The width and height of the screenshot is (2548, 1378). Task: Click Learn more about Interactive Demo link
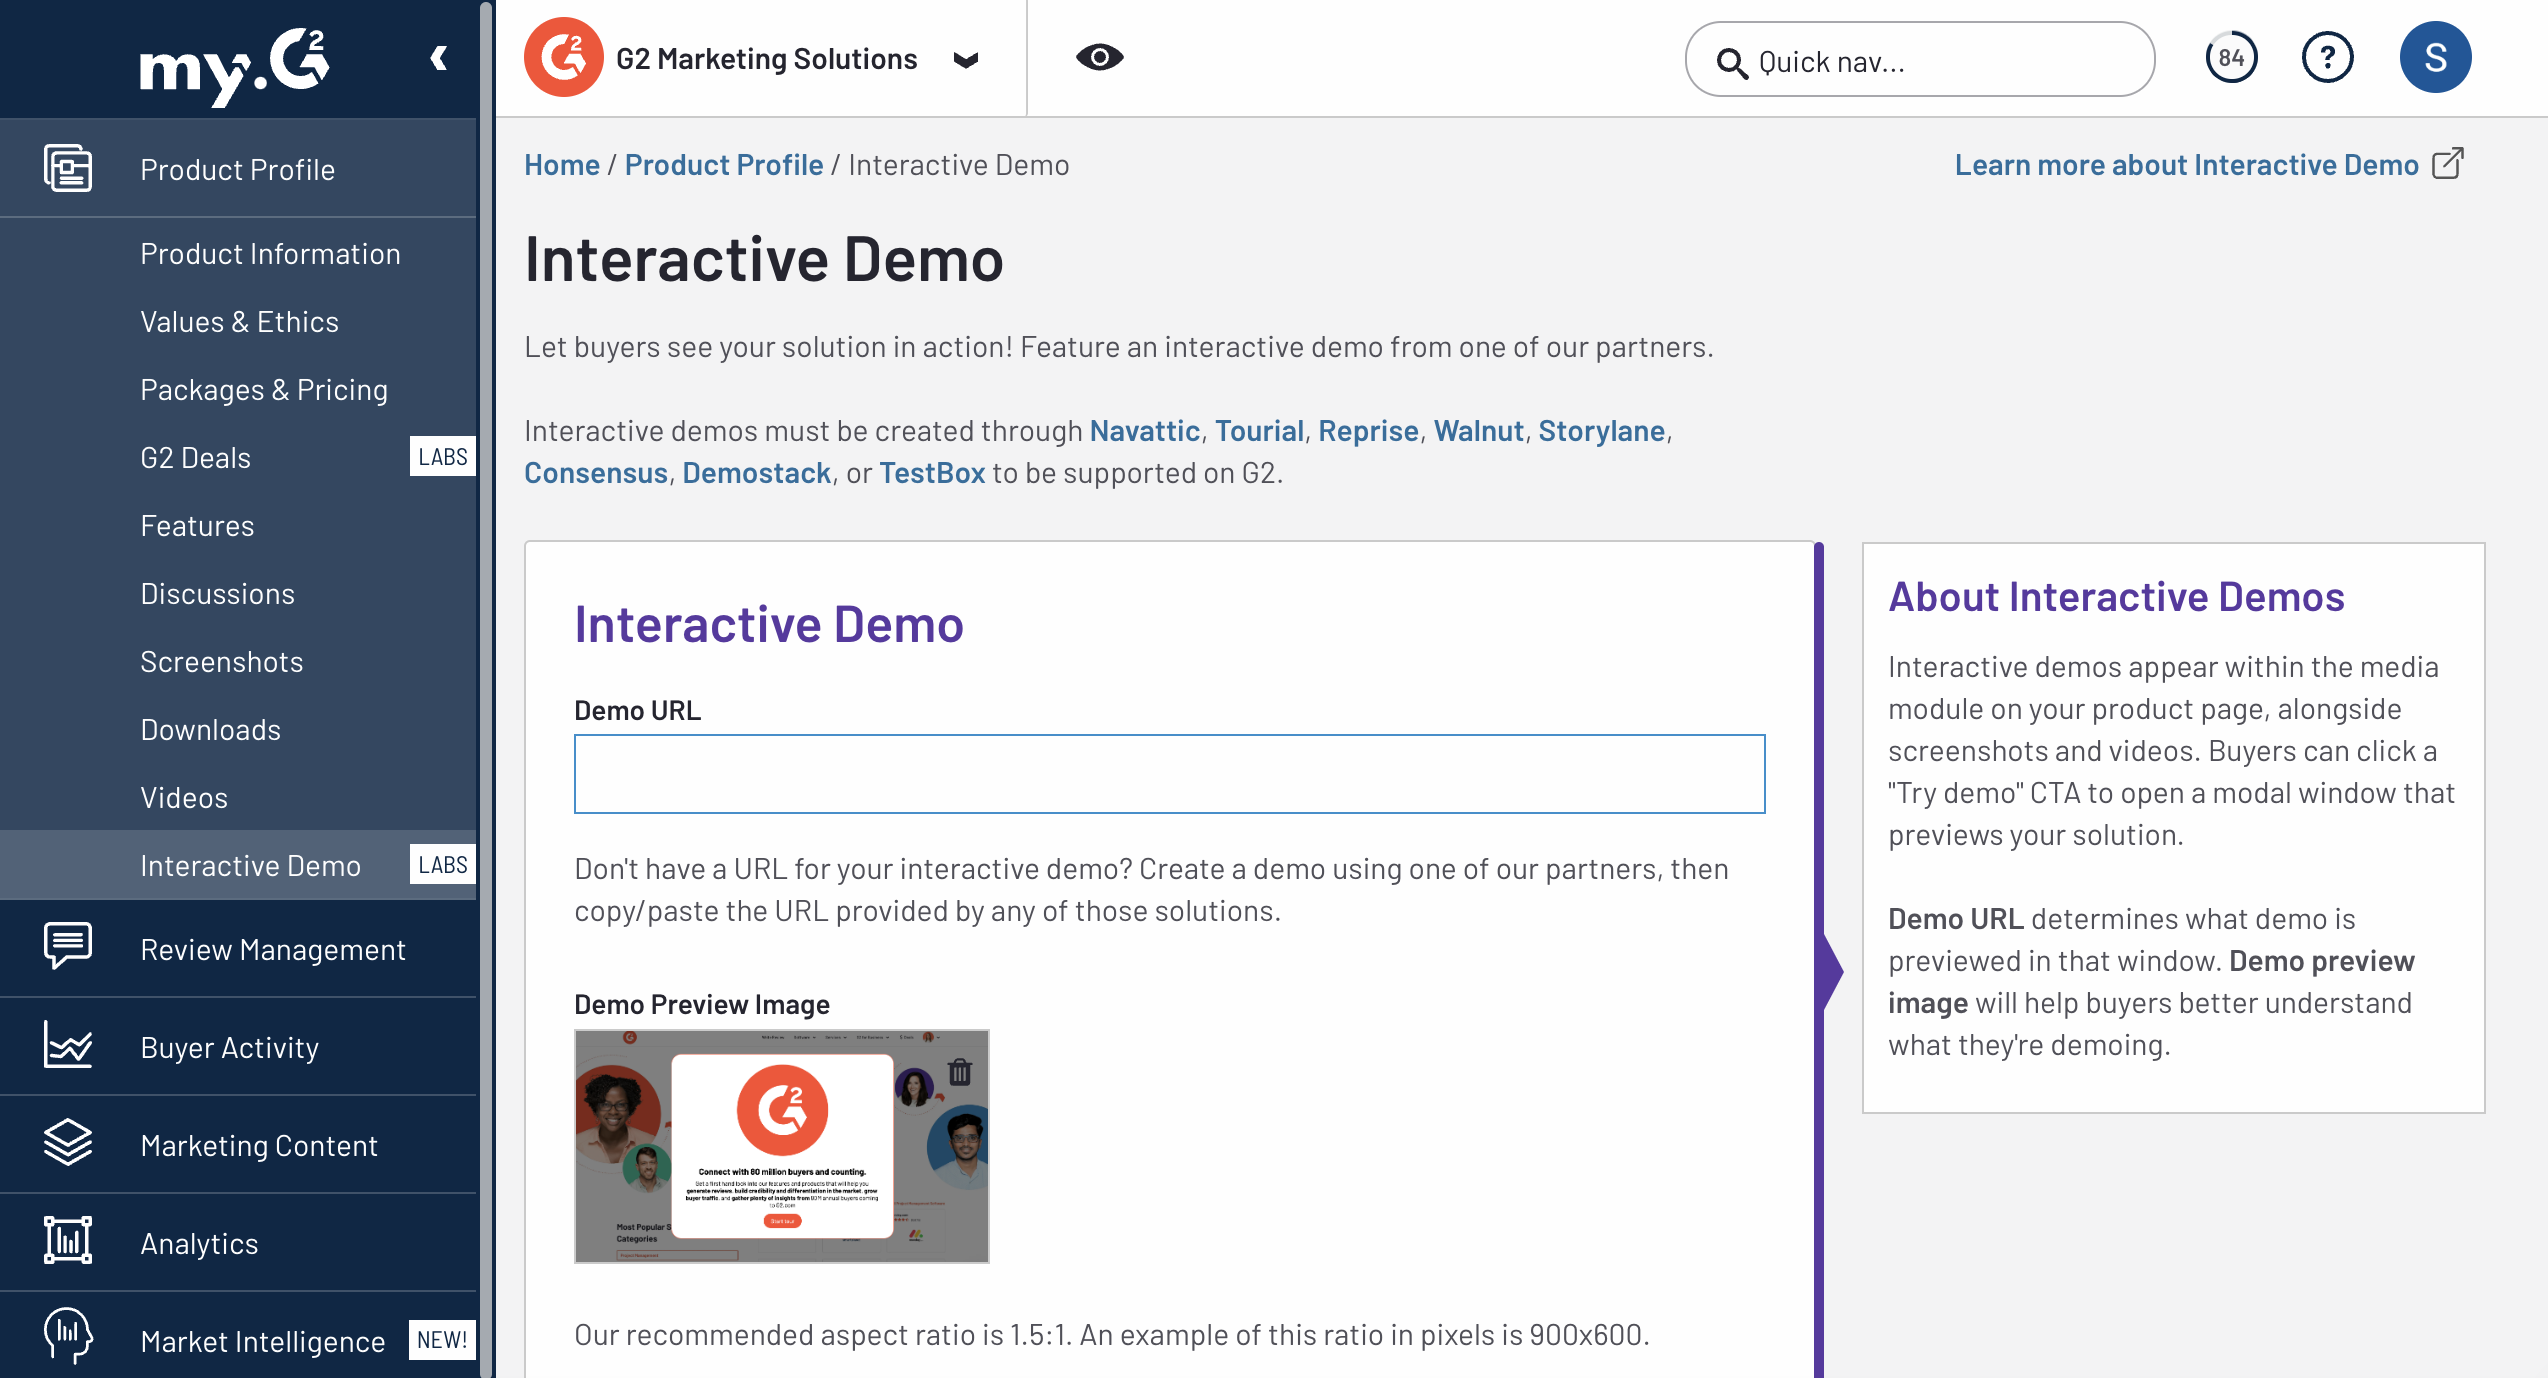[2186, 165]
